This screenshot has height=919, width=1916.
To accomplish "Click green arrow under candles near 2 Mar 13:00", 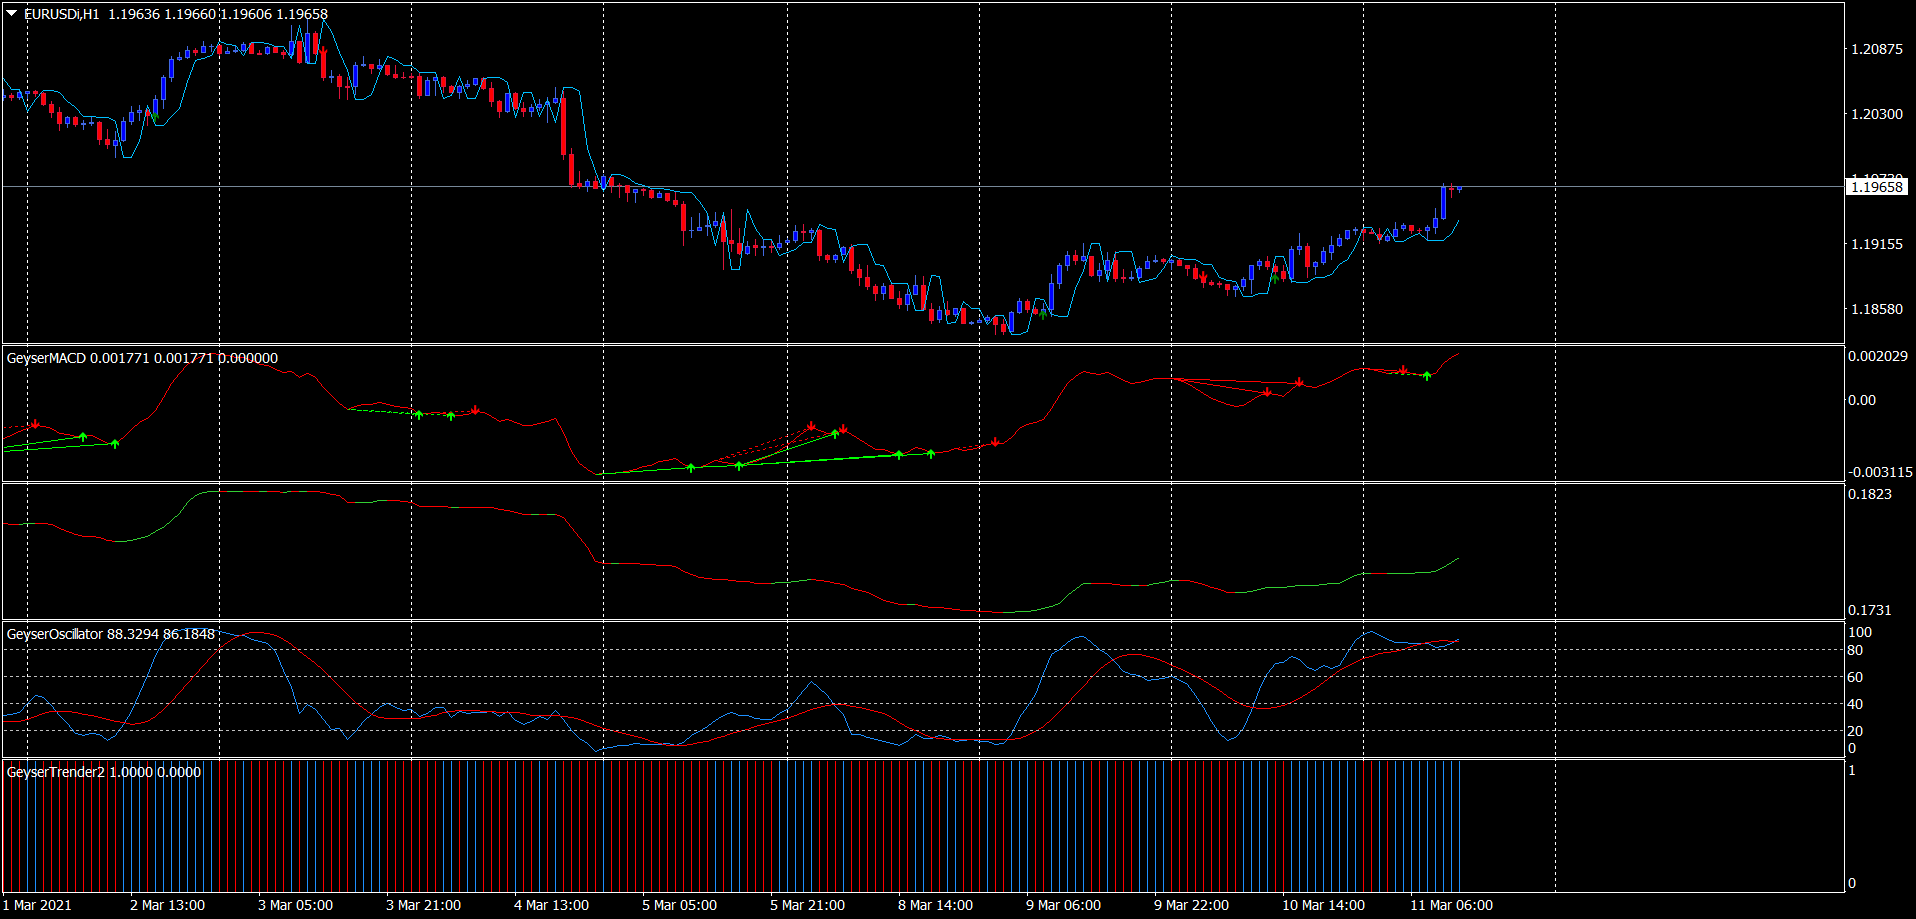I will (x=154, y=117).
